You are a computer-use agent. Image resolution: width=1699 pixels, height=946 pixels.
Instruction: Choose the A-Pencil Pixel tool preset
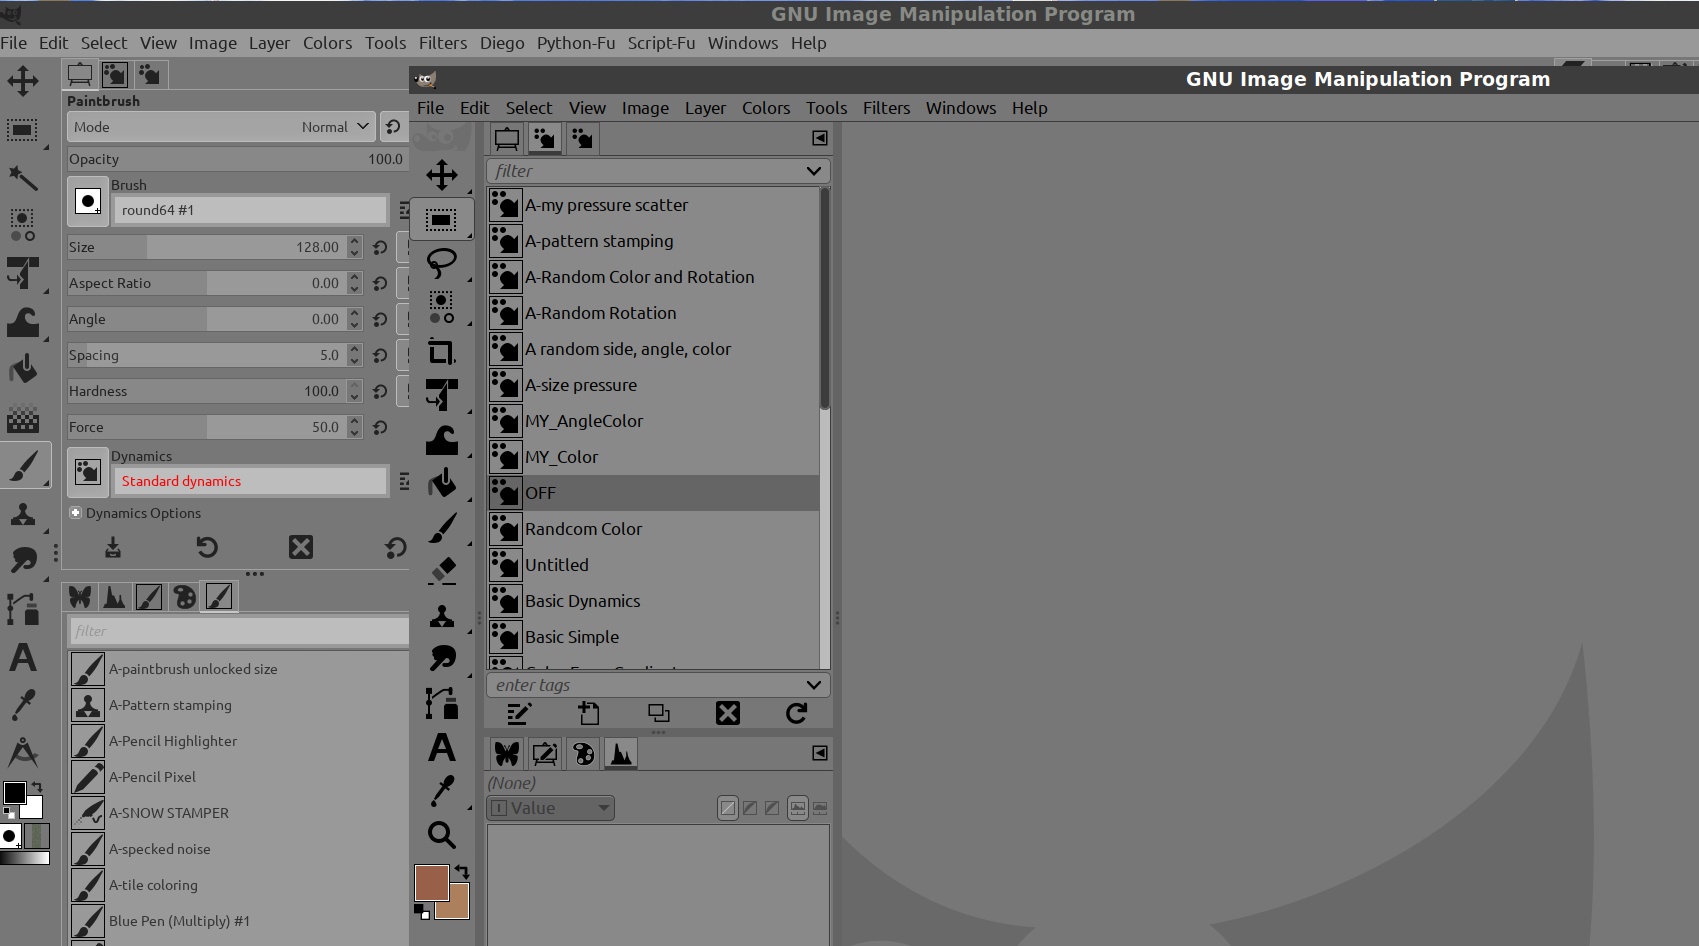(152, 777)
